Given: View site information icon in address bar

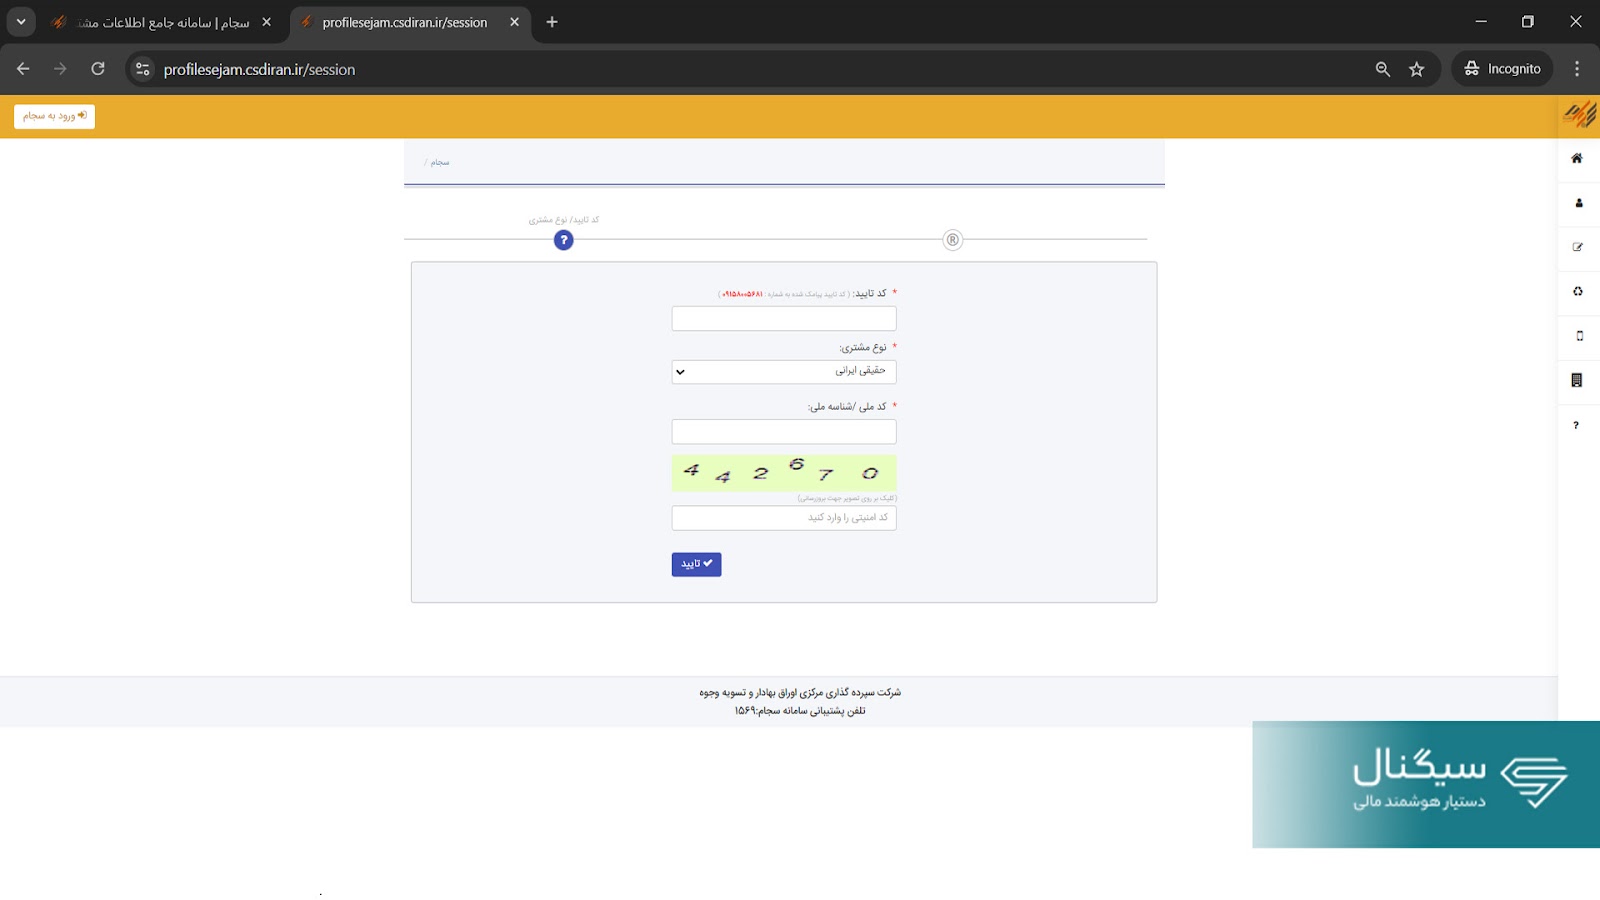Looking at the screenshot, I should coord(143,69).
